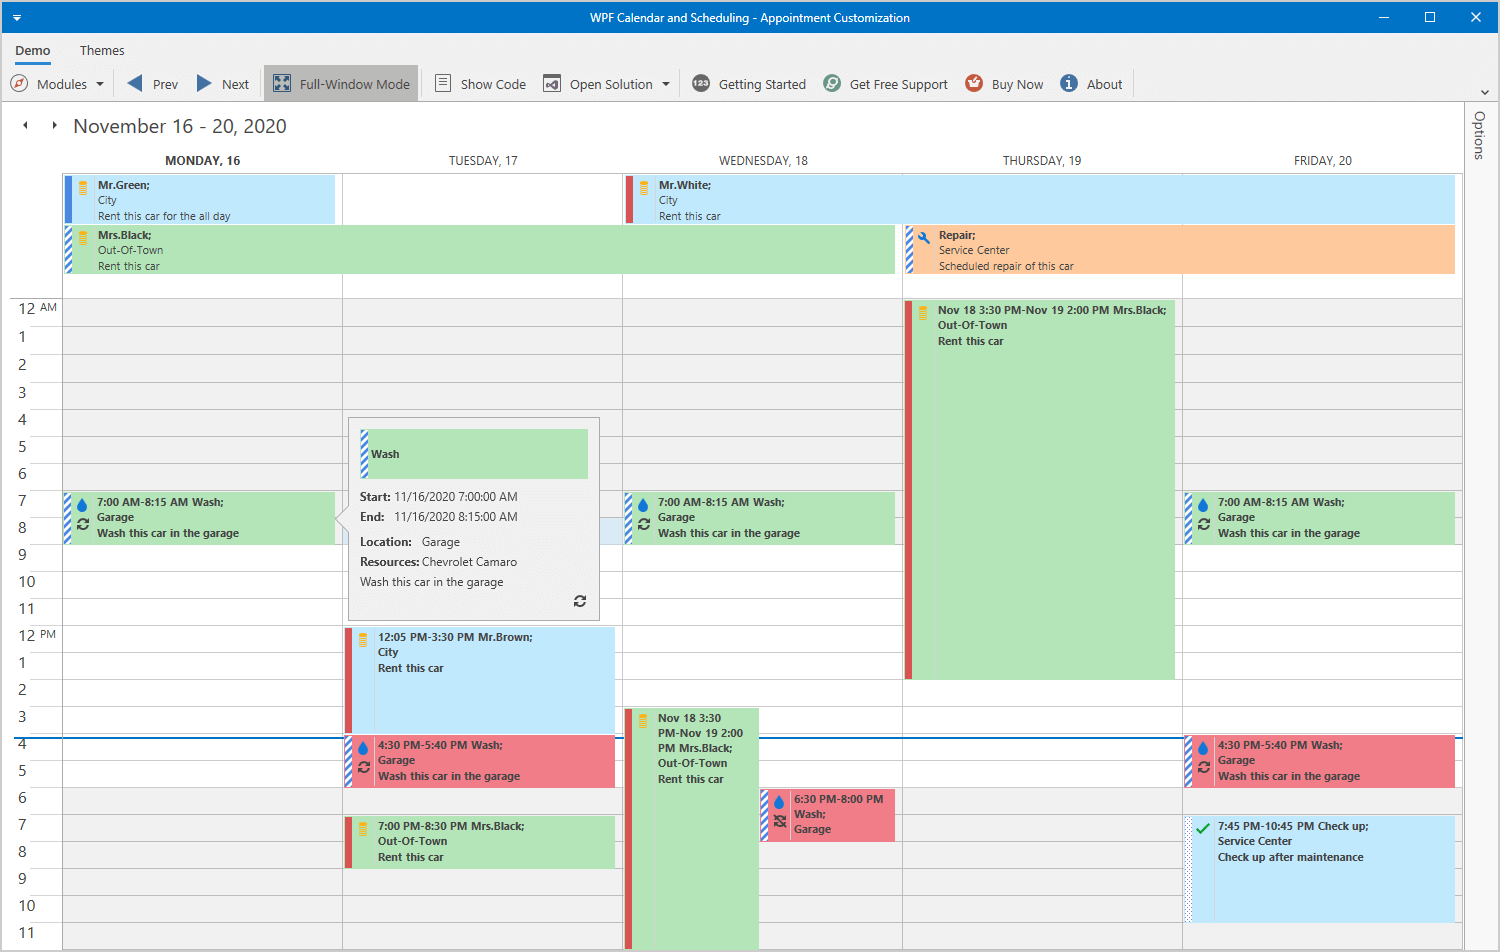Open the Options side panel
The image size is (1500, 952).
(x=1479, y=135)
